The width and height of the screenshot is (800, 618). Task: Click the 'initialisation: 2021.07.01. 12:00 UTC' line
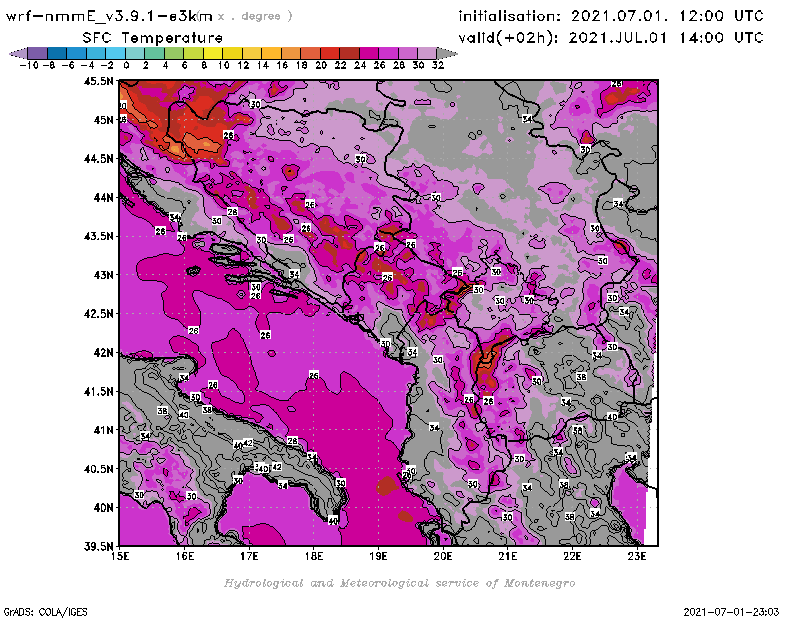[x=611, y=16]
